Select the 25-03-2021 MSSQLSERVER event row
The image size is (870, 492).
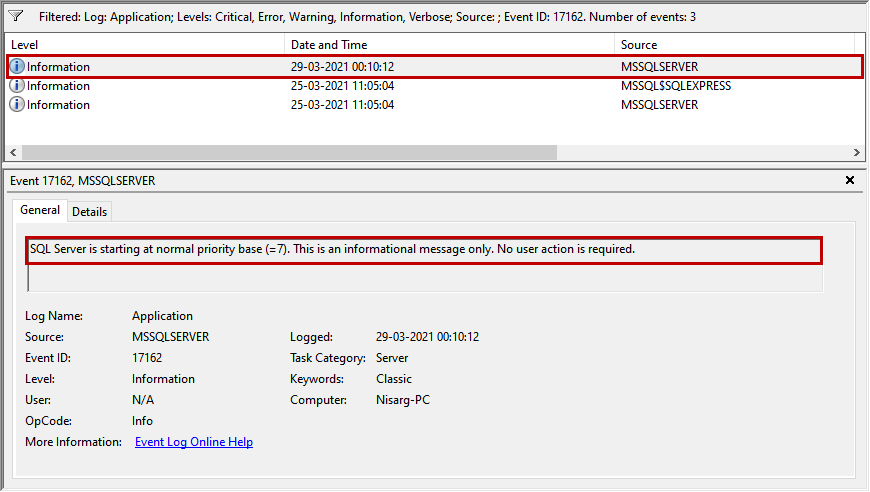click(400, 105)
